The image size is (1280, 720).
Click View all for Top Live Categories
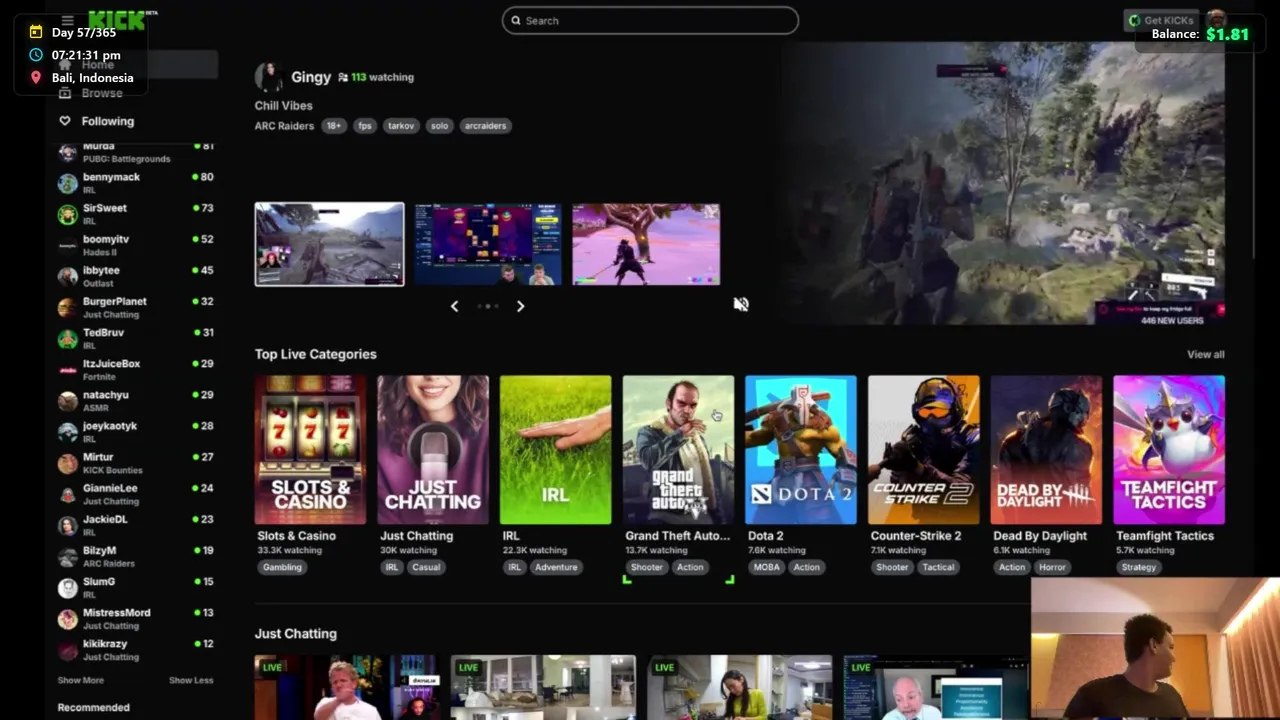[x=1205, y=354]
